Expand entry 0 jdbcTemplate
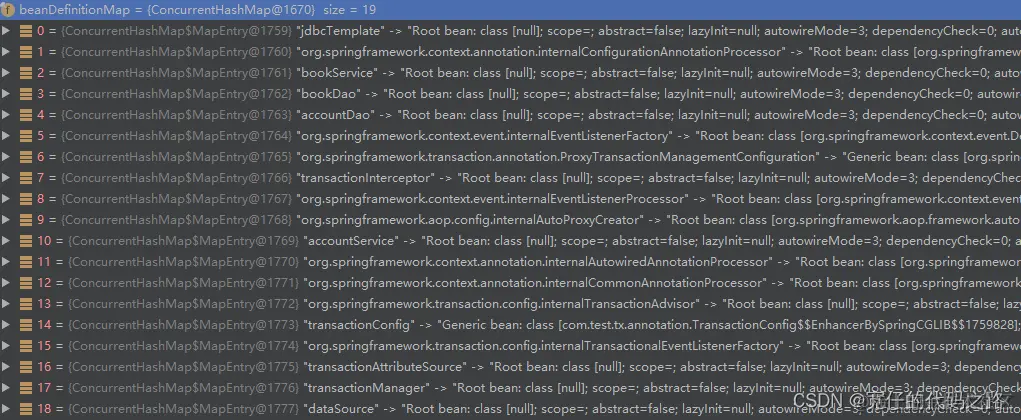This screenshot has height=420, width=1021. [6, 31]
